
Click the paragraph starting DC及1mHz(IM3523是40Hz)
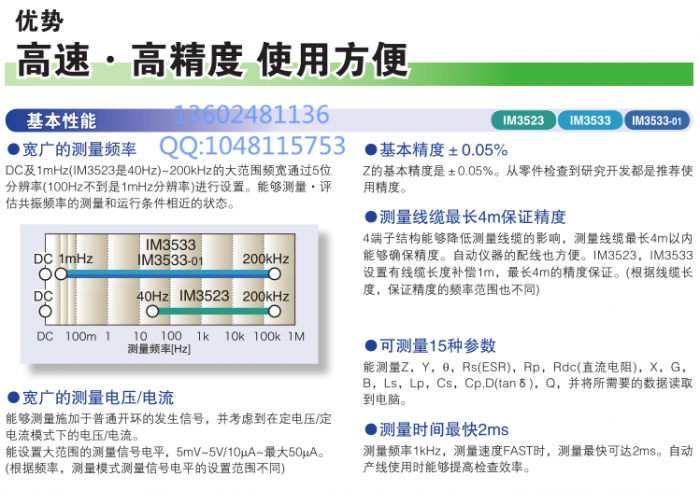[169, 187]
